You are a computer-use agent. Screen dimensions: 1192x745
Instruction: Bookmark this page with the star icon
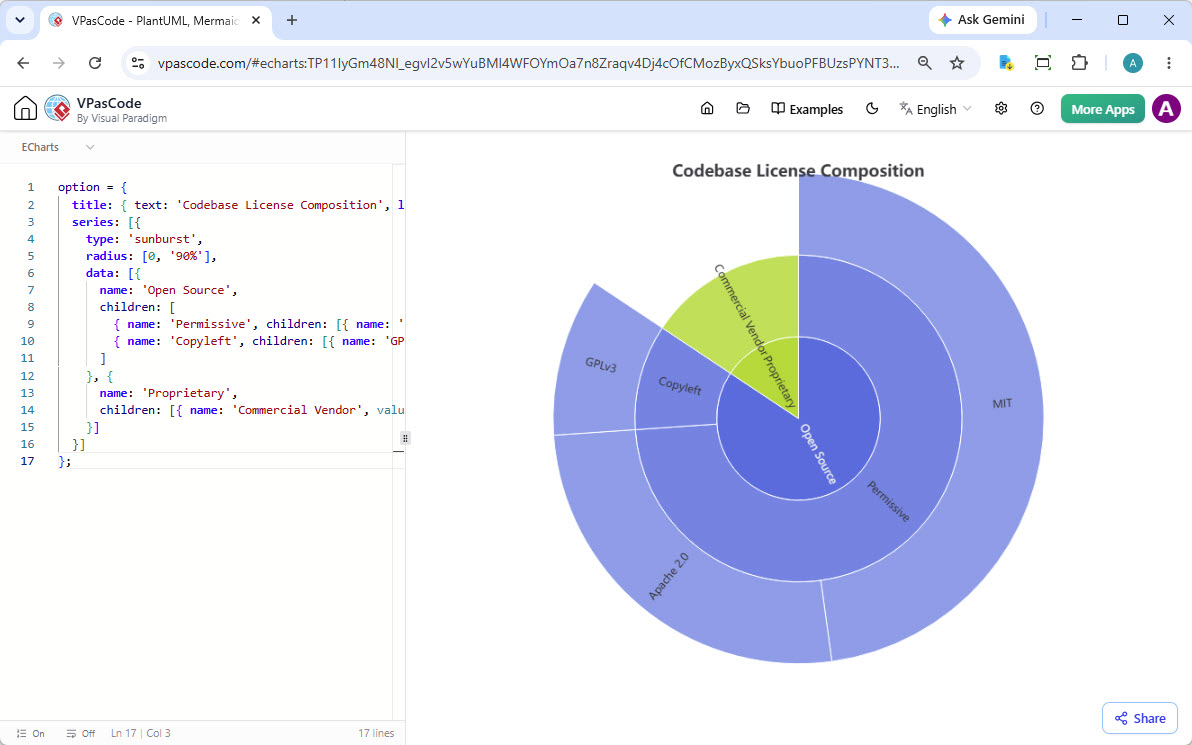[957, 63]
